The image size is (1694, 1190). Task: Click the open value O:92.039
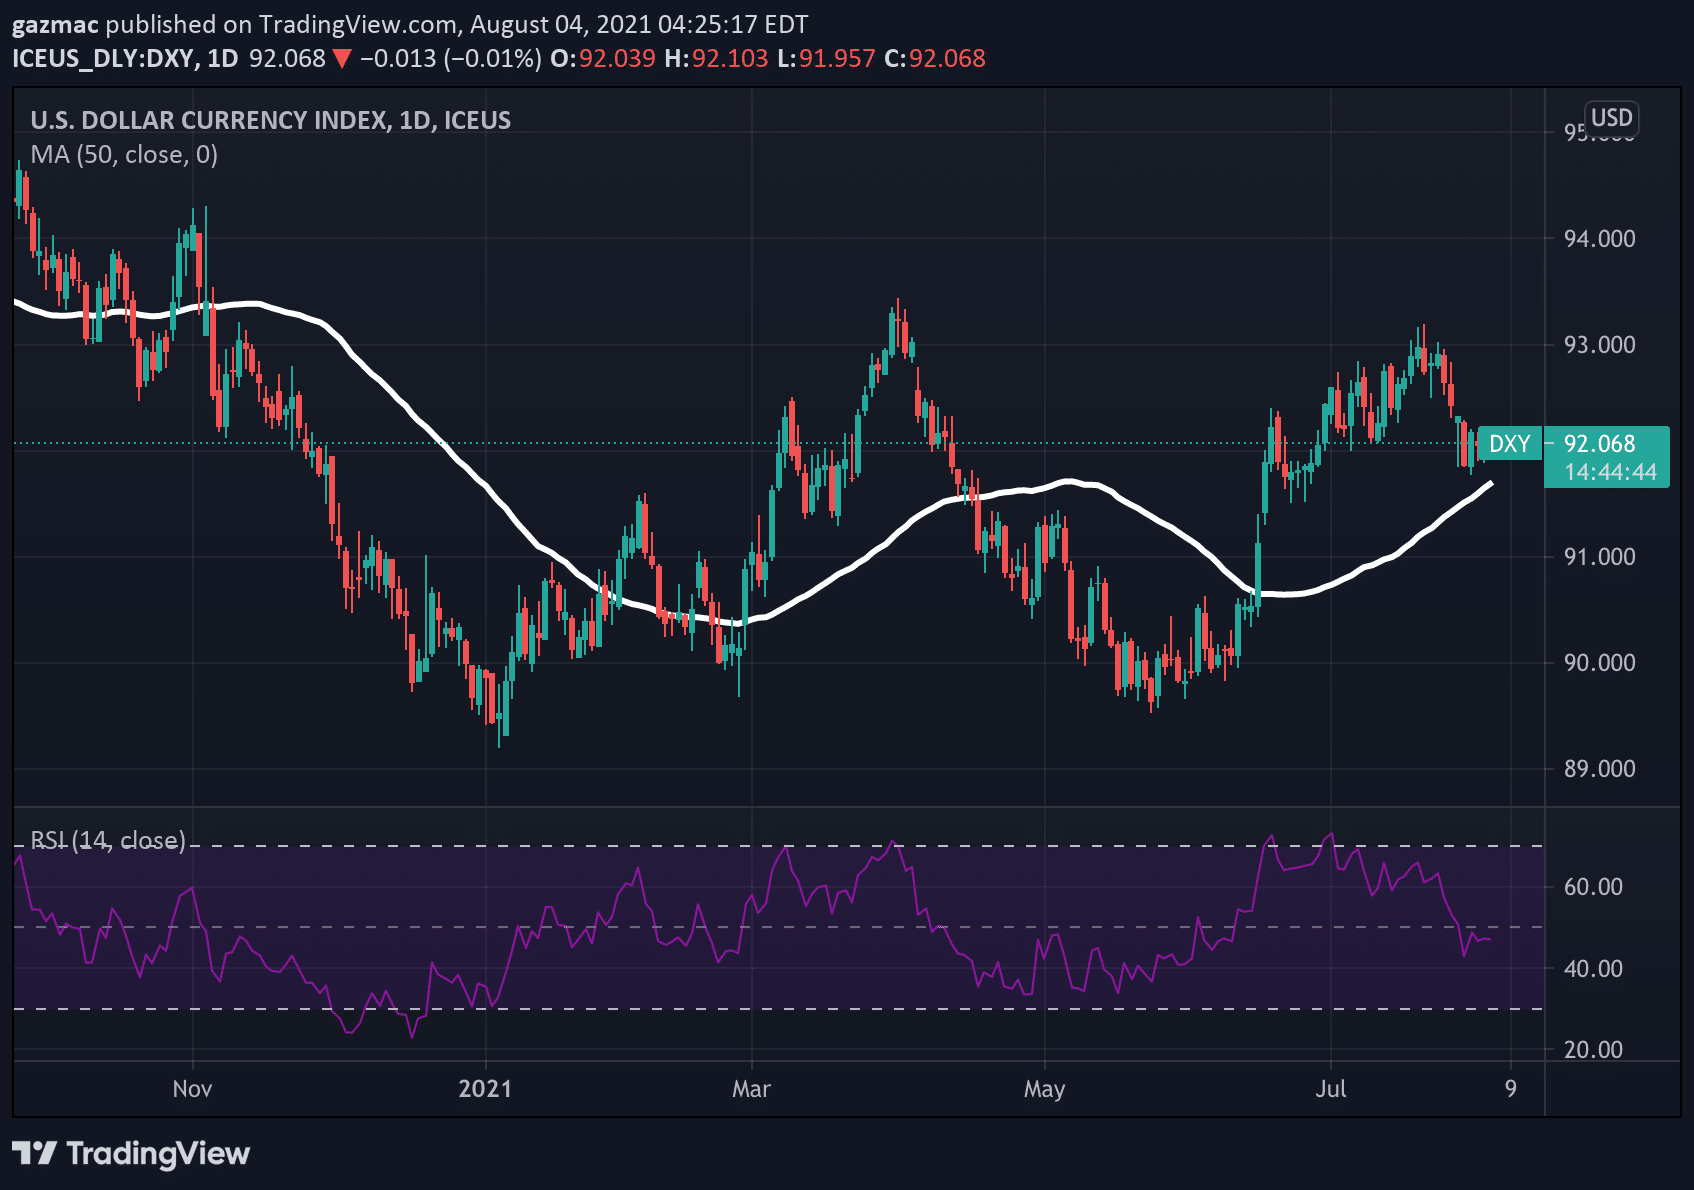click(603, 58)
